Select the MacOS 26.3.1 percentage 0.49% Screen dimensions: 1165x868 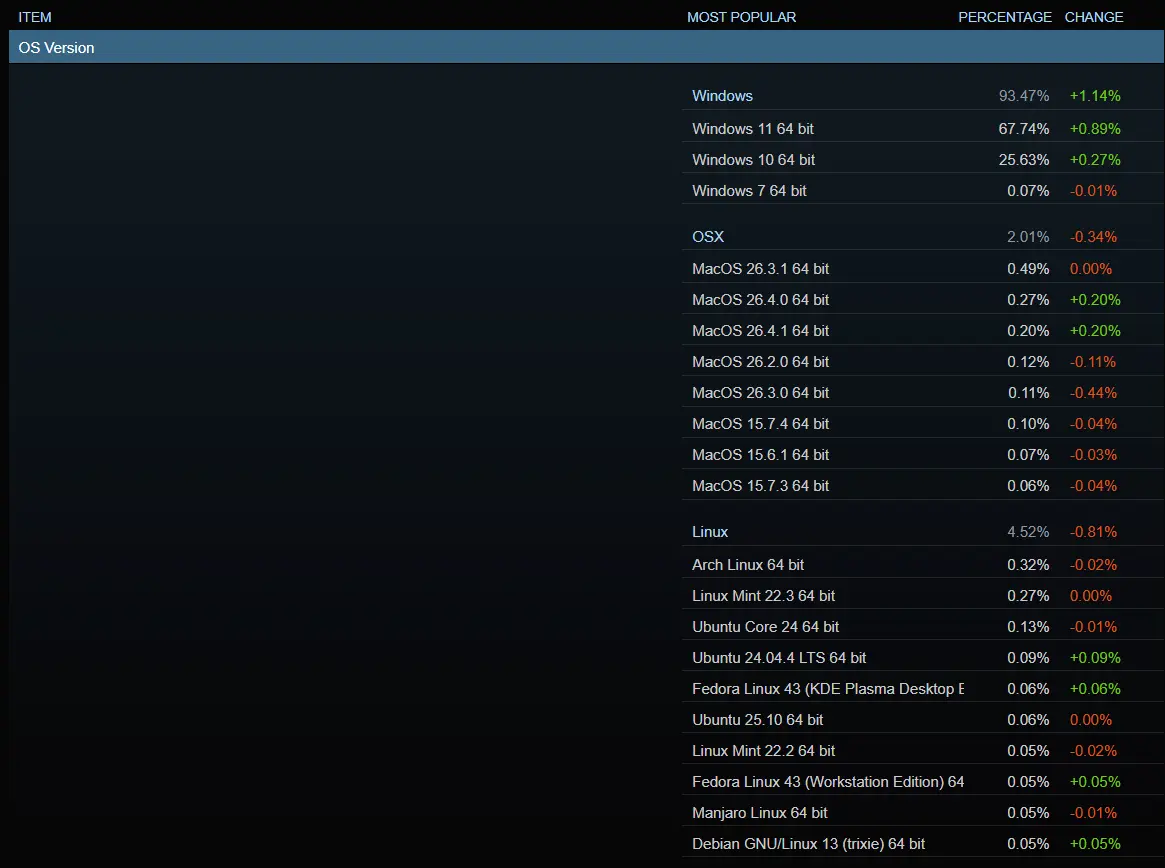pyautogui.click(x=1028, y=269)
